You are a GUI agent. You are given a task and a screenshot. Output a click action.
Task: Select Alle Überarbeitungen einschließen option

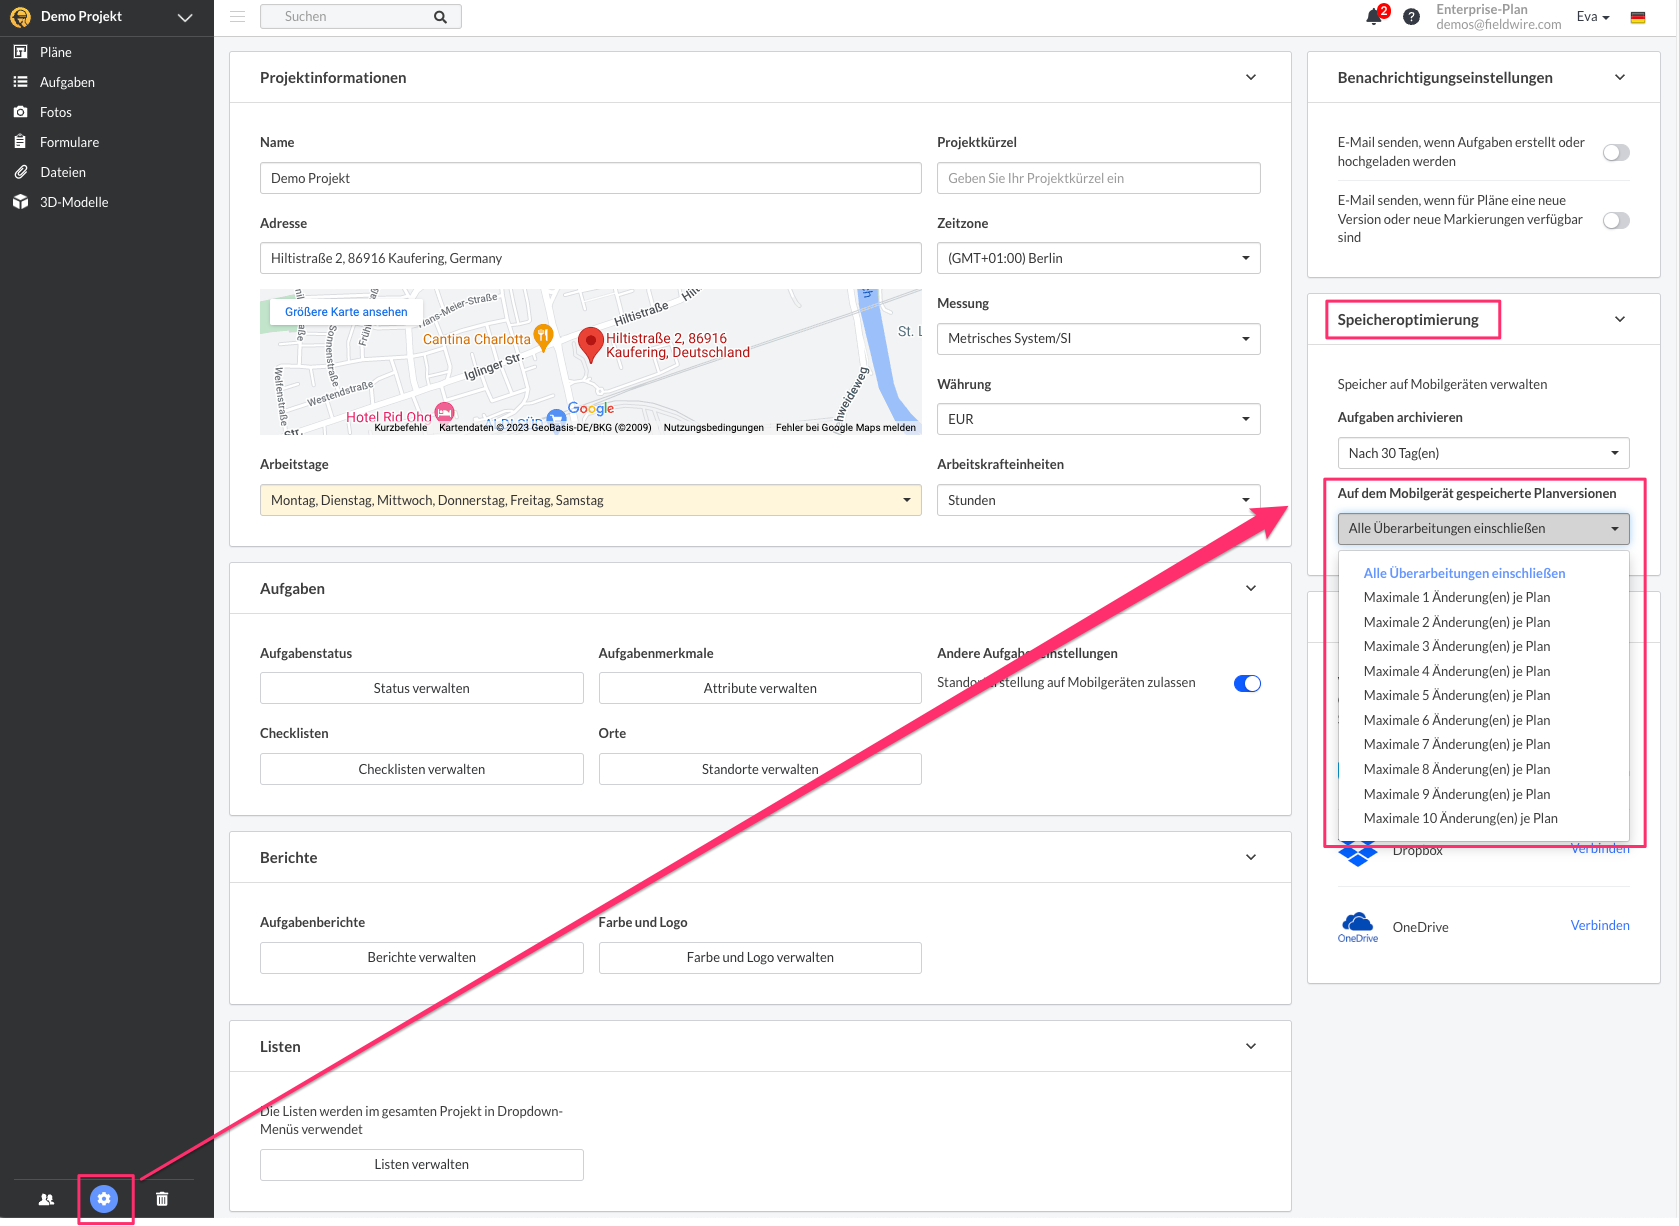click(x=1483, y=573)
